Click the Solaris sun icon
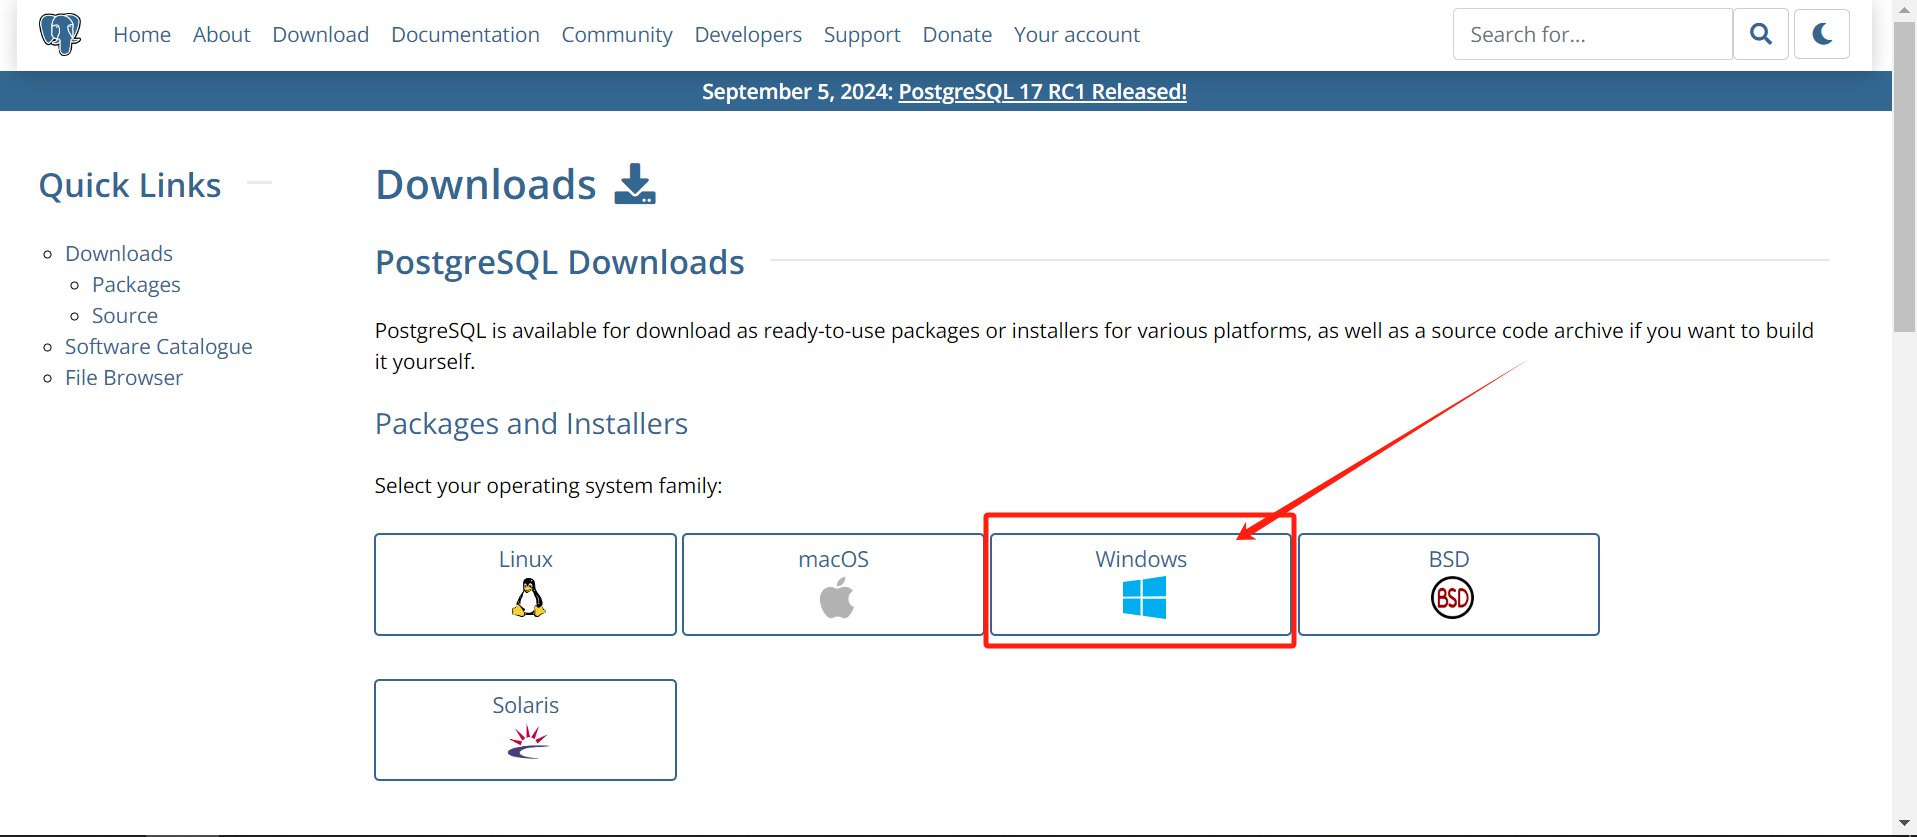The width and height of the screenshot is (1917, 837). click(x=528, y=742)
